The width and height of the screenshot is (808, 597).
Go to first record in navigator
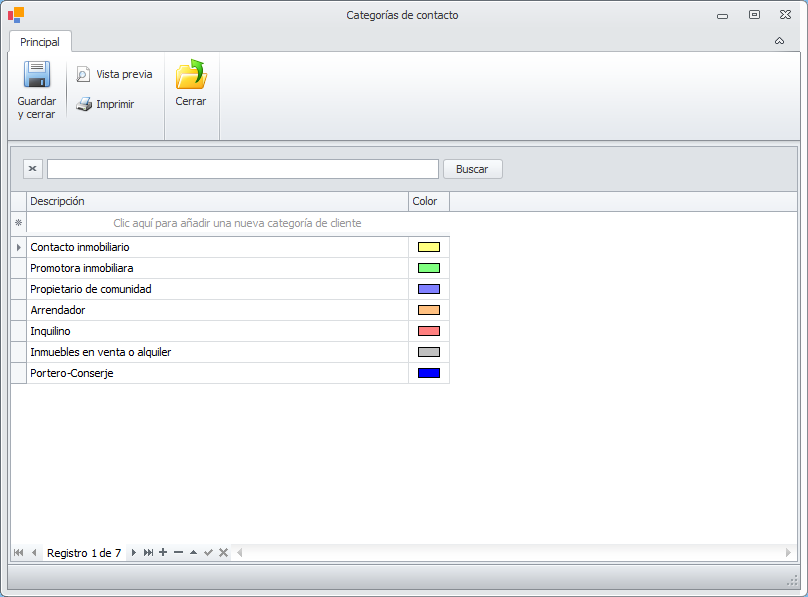[19, 553]
